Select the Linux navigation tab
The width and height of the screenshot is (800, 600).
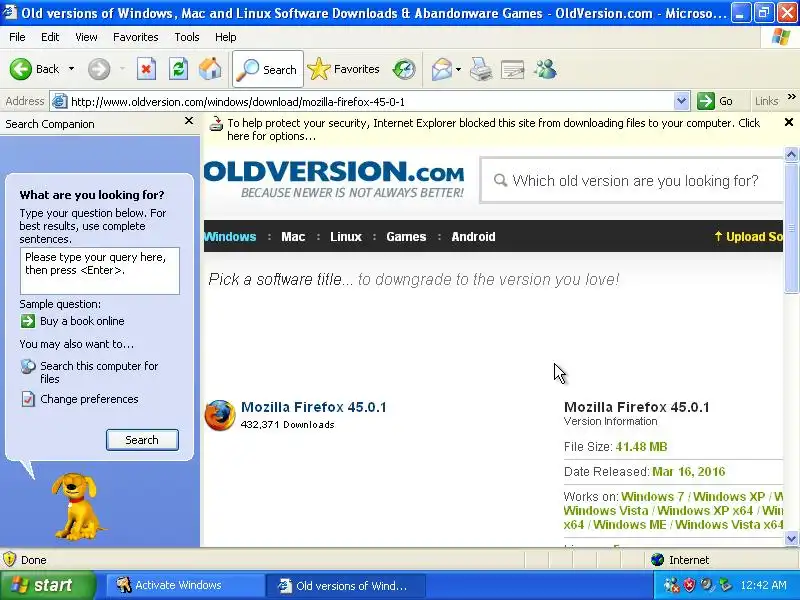click(346, 237)
